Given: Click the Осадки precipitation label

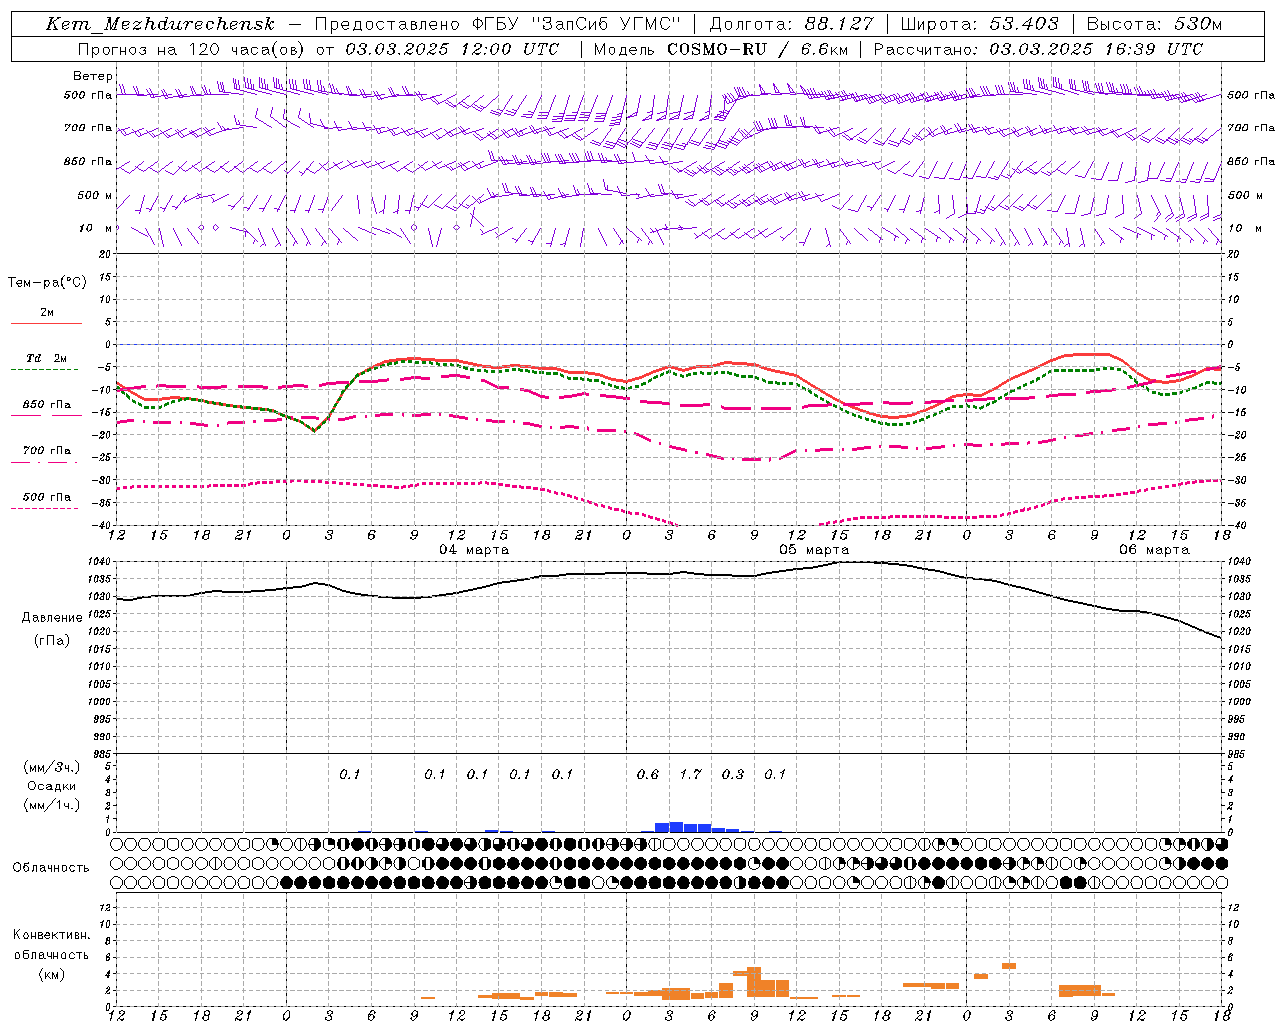Looking at the screenshot, I should point(52,786).
